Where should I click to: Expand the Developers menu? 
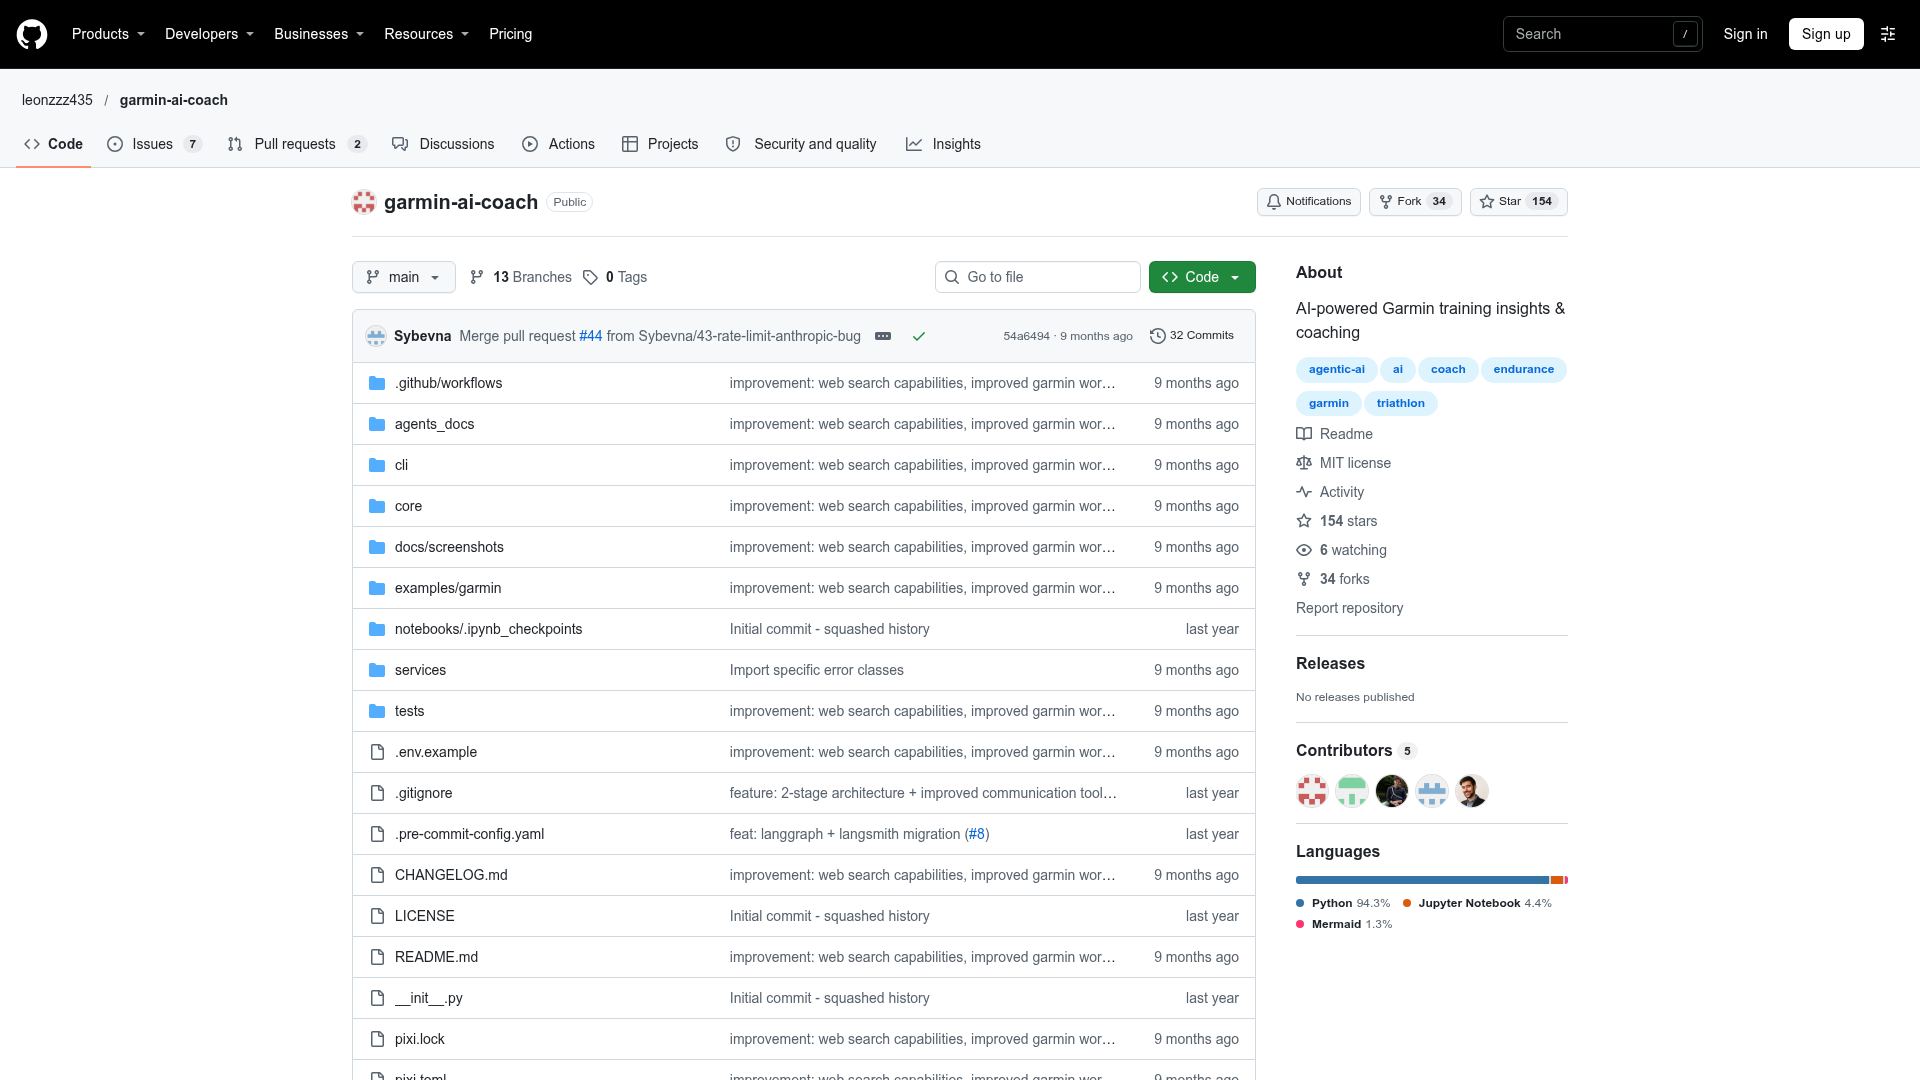point(210,34)
